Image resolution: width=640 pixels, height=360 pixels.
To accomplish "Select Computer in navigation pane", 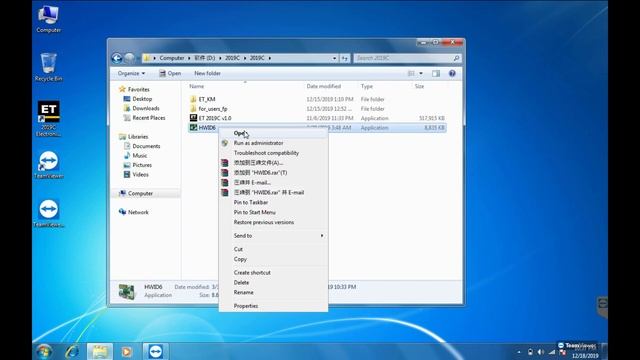I will (x=136, y=193).
